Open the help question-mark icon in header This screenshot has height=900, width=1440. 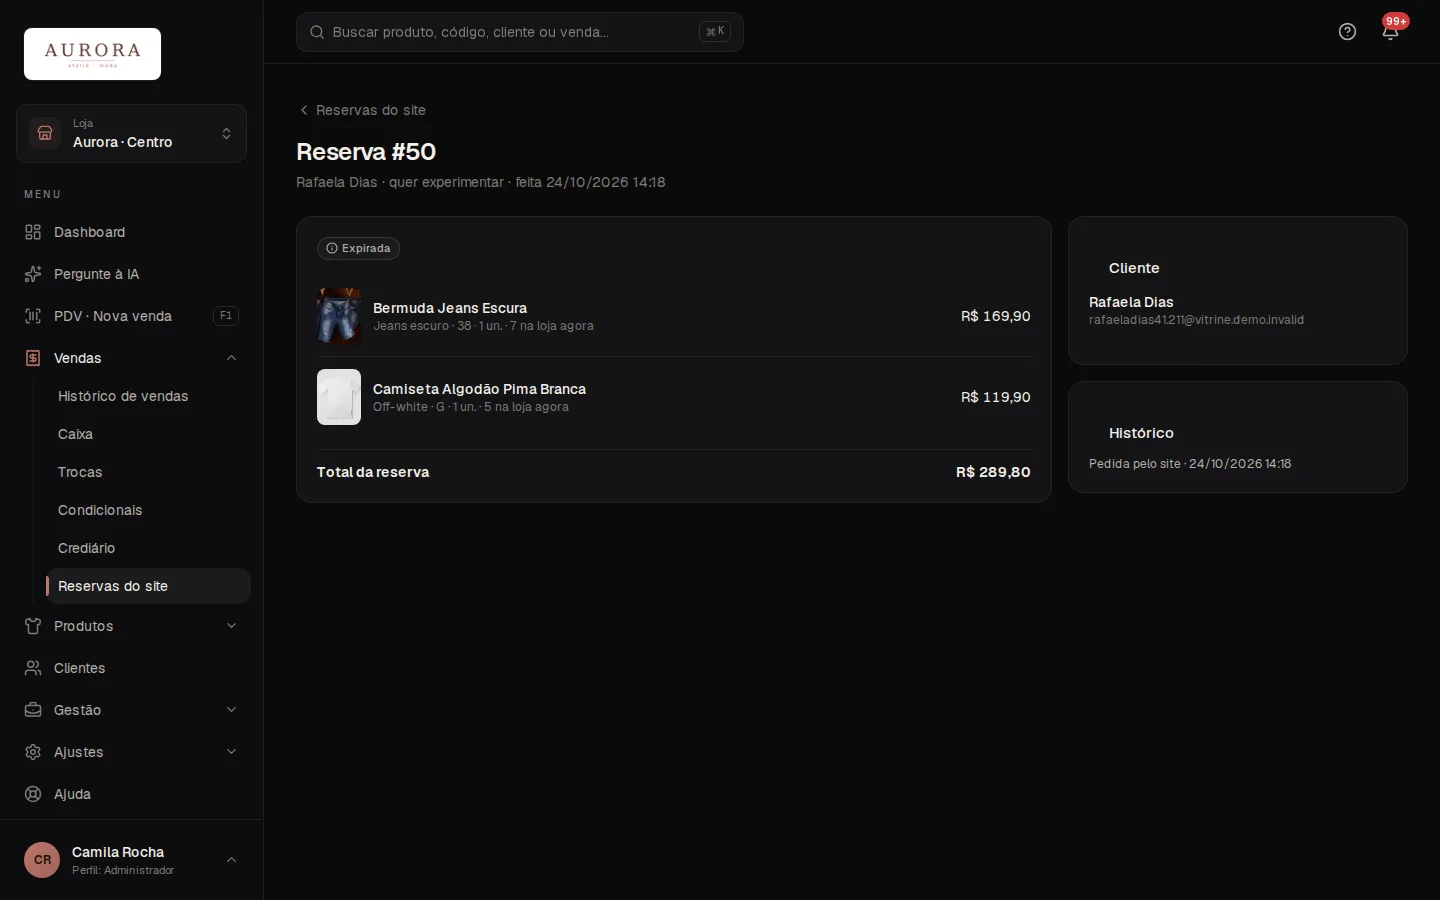[1347, 32]
